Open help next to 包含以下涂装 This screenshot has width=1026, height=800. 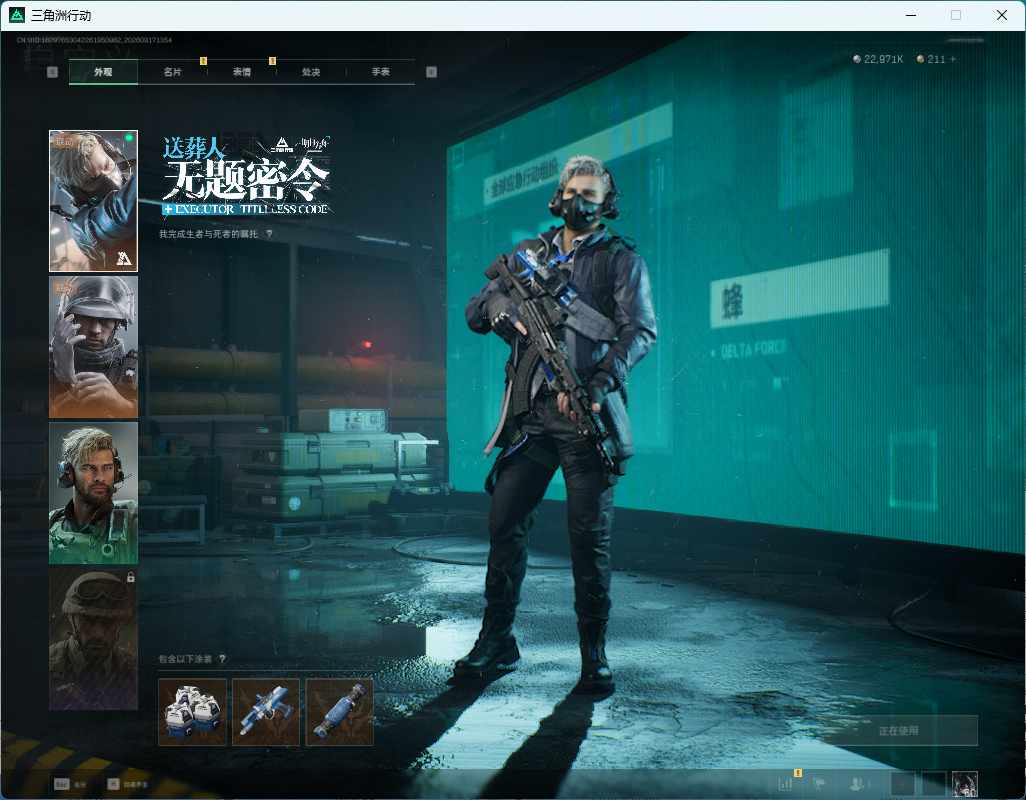point(222,659)
